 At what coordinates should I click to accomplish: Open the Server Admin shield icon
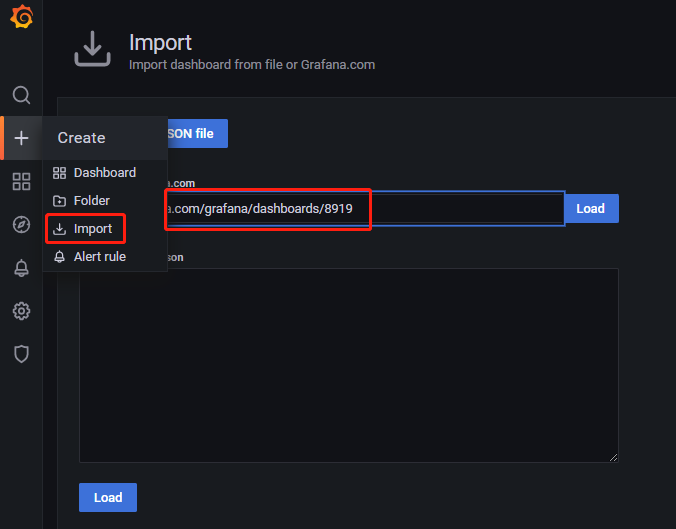(21, 354)
